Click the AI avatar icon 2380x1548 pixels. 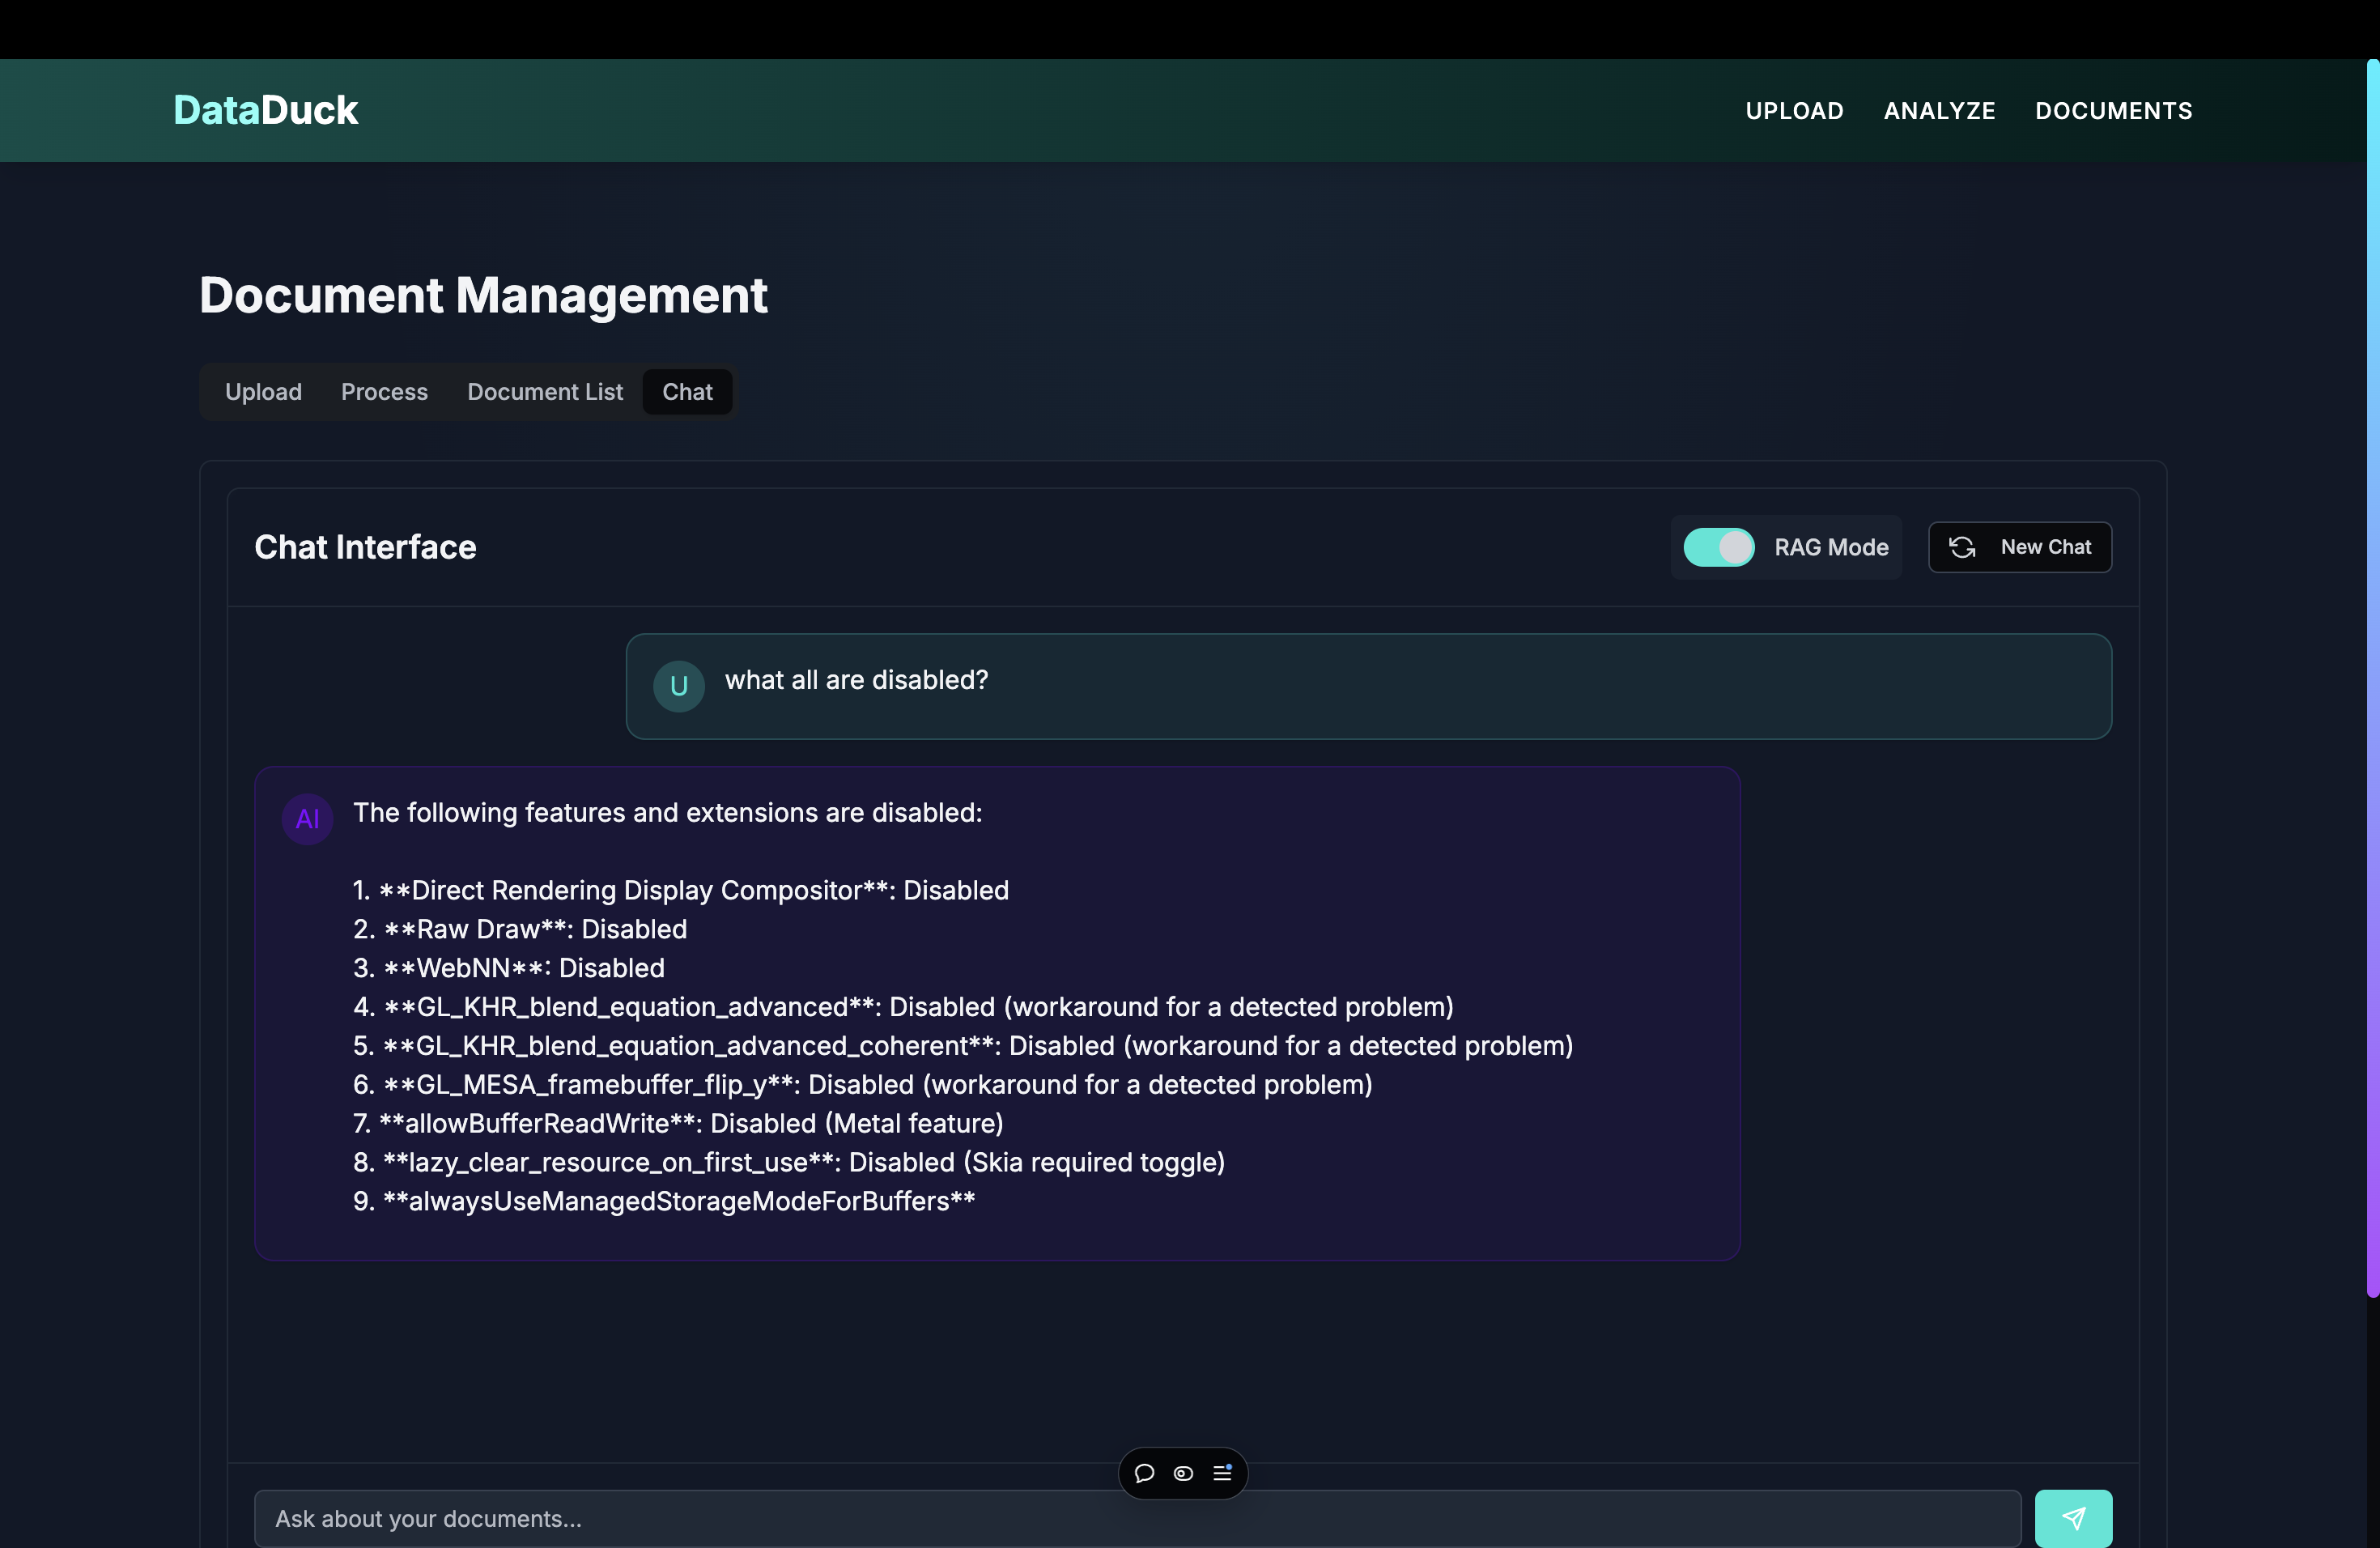click(x=307, y=819)
